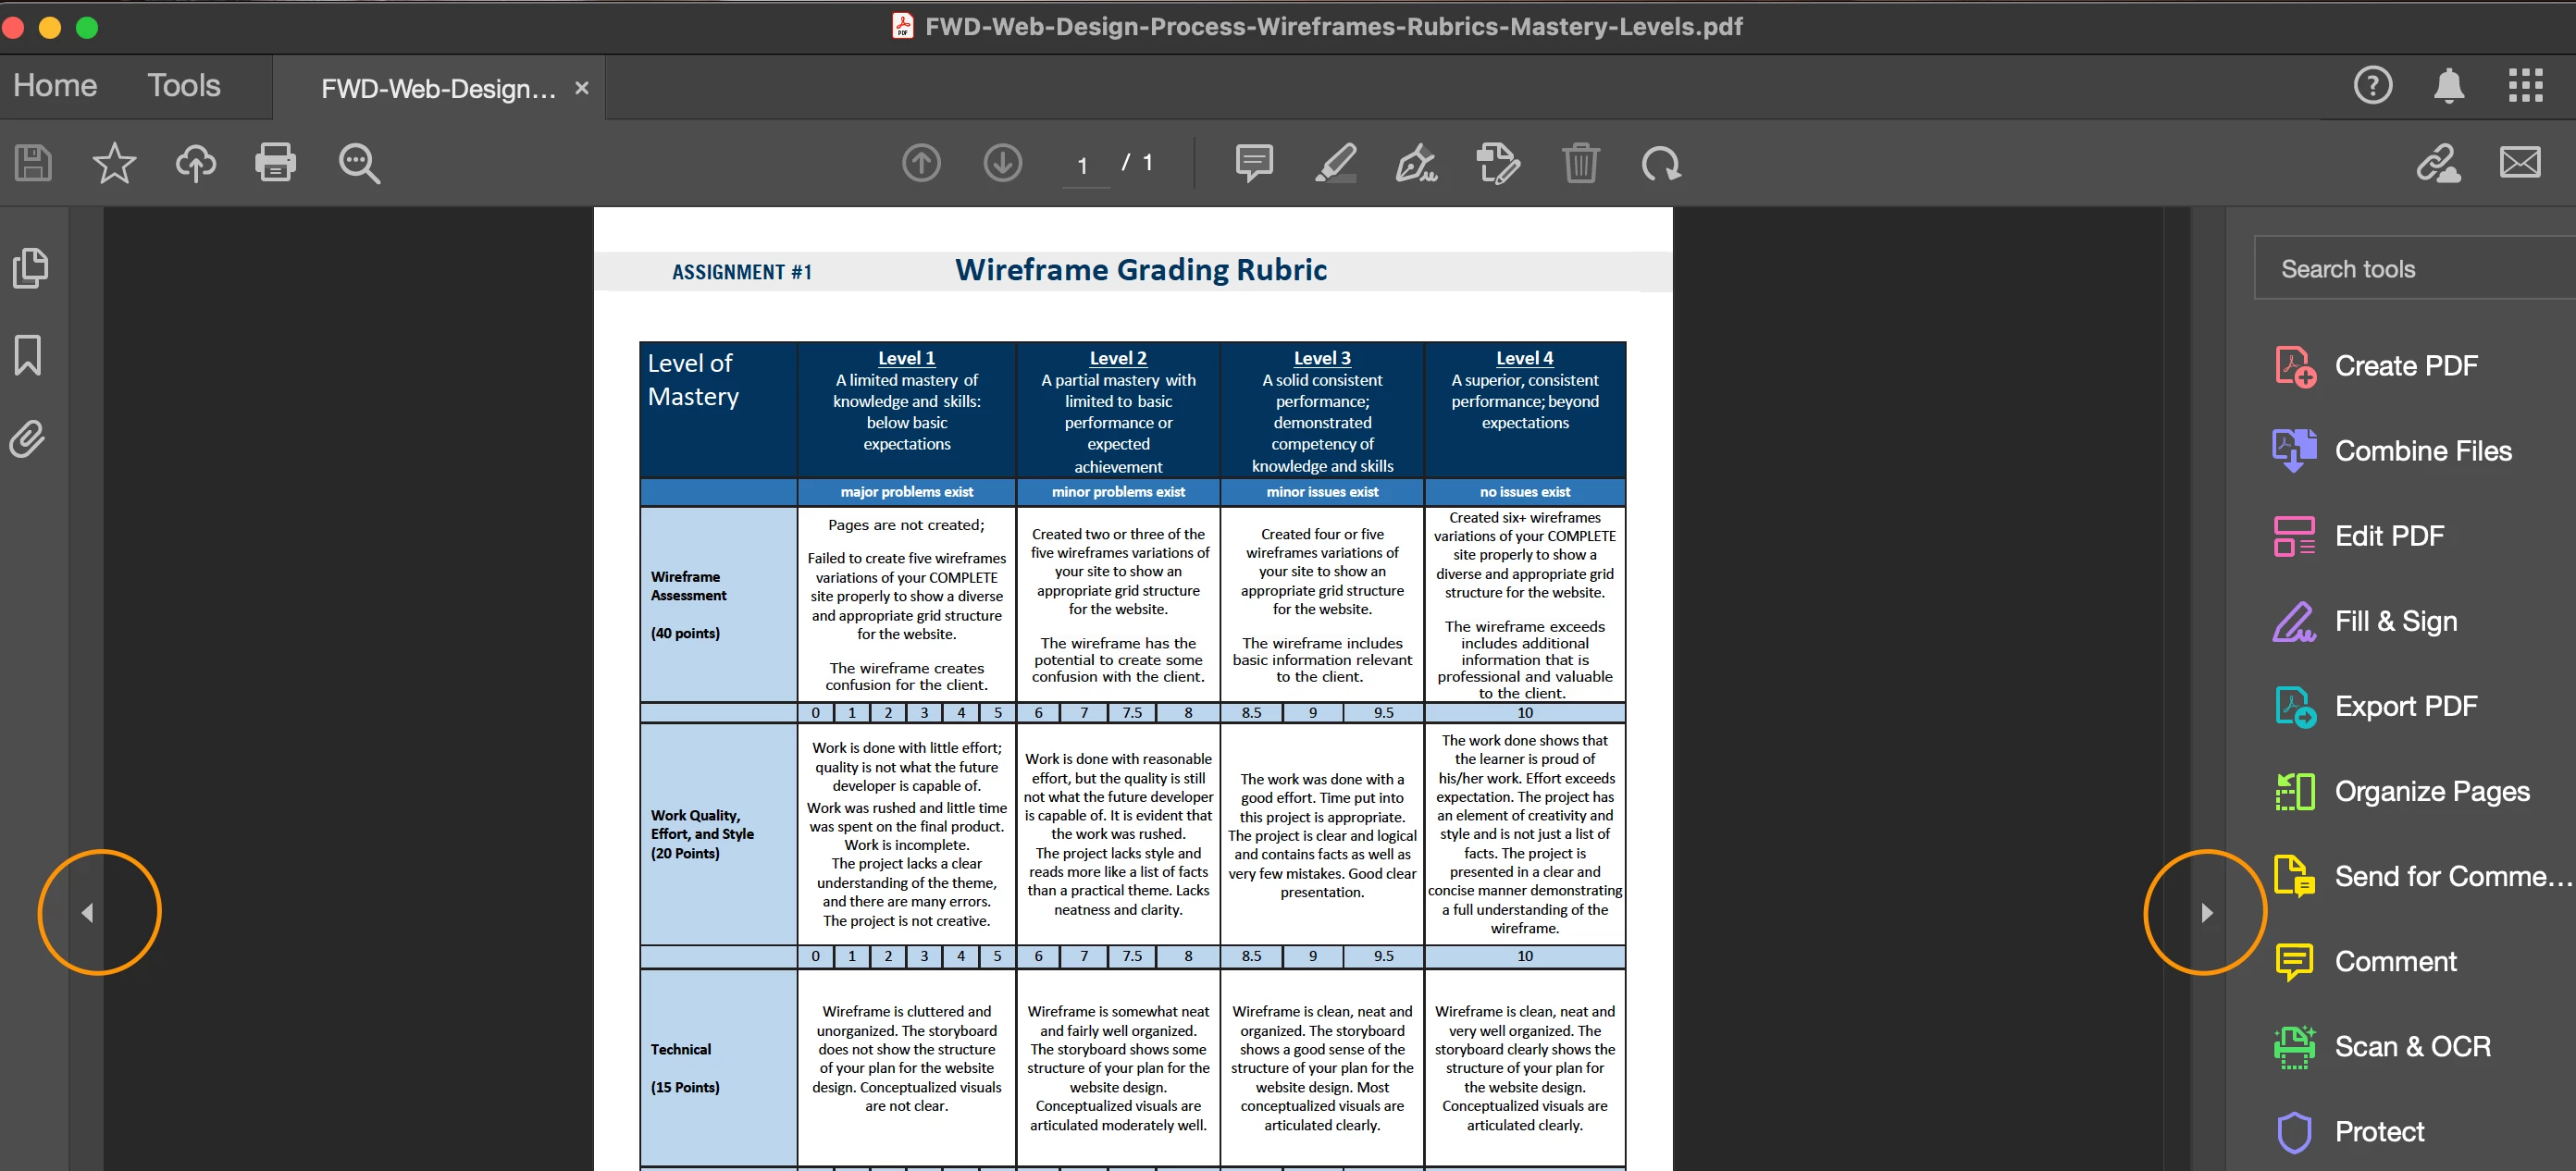Viewport: 2576px width, 1171px height.
Task: Add a sticky note comment
Action: (1254, 163)
